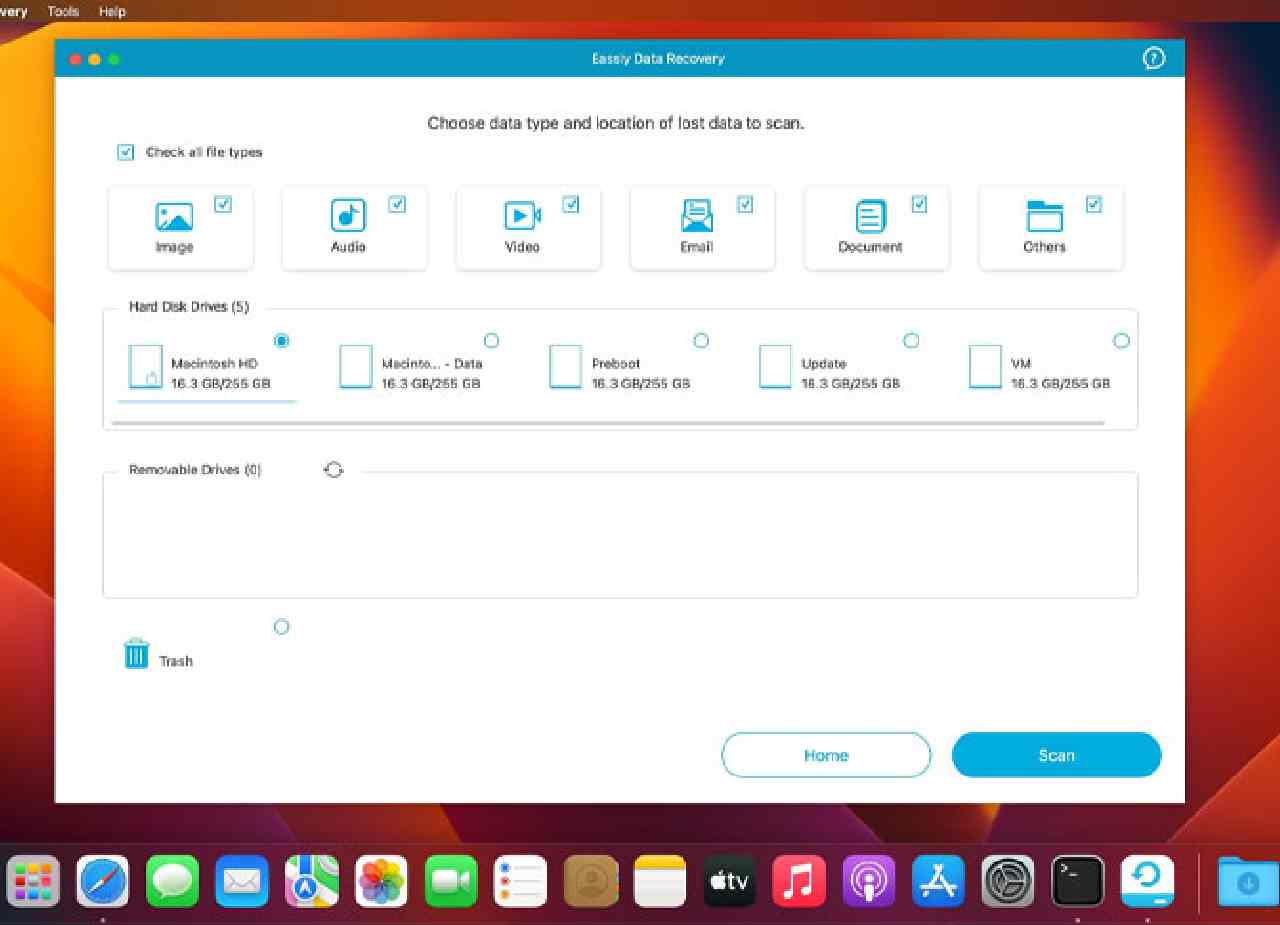Open Music from the dock
Image resolution: width=1280 pixels, height=925 pixels.
799,882
